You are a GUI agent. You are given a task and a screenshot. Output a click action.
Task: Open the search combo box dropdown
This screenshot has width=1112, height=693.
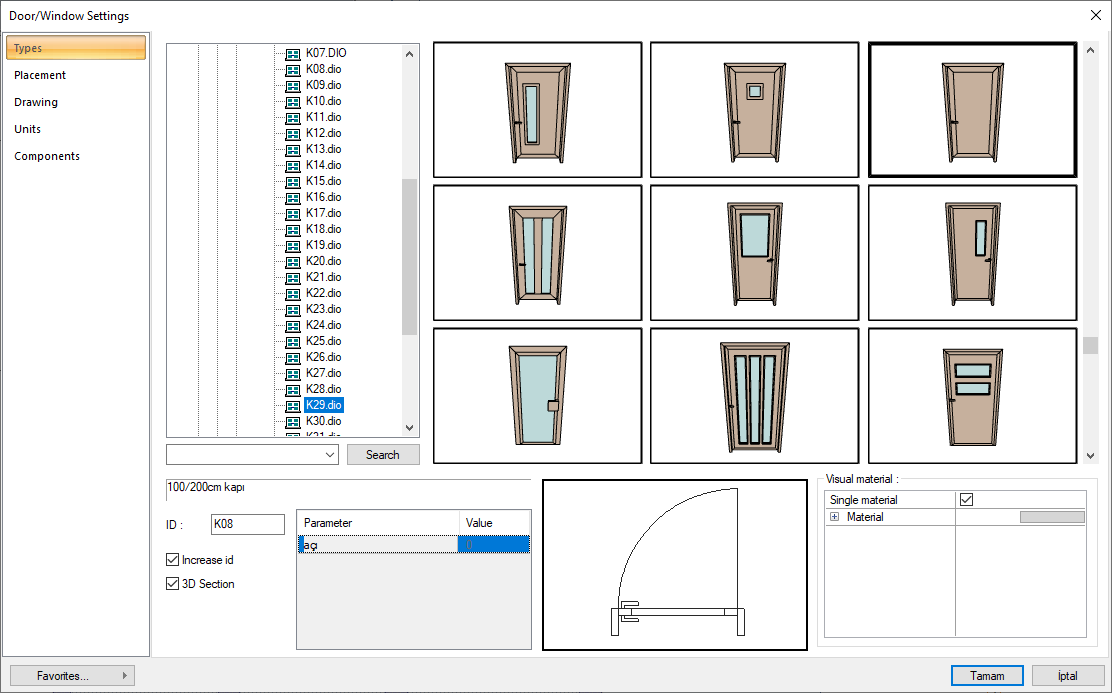pyautogui.click(x=331, y=455)
